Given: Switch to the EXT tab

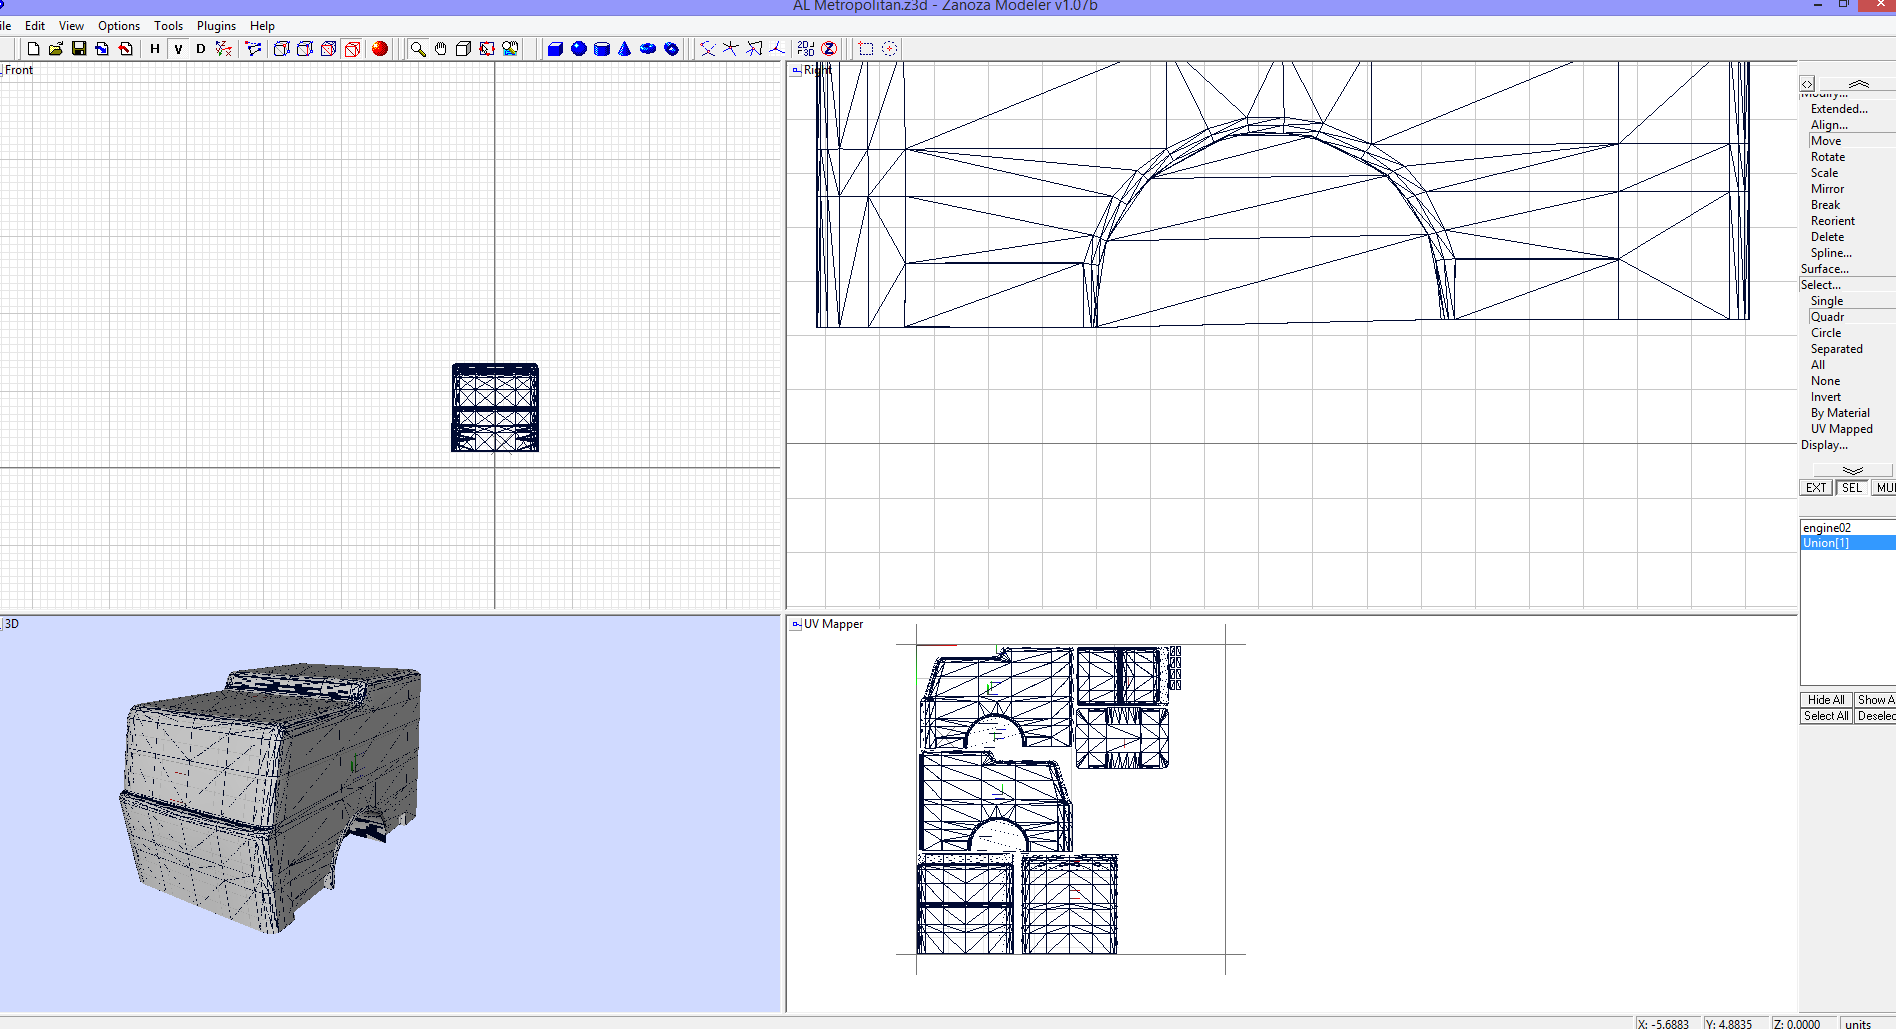Looking at the screenshot, I should (1815, 487).
